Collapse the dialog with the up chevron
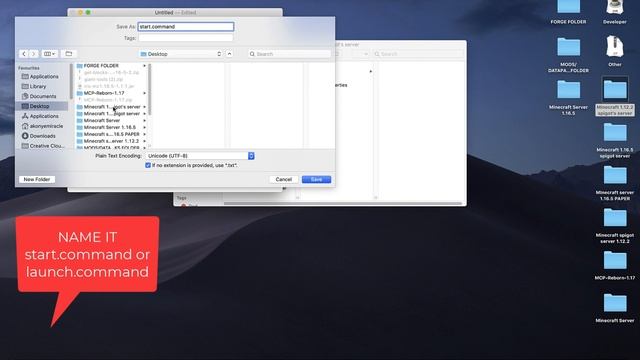The height and width of the screenshot is (360, 640). click(229, 54)
